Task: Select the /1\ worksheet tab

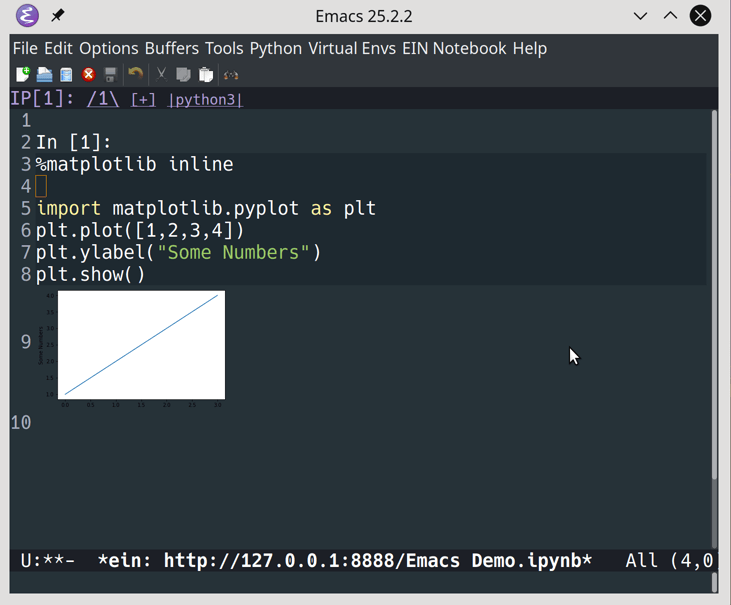Action: click(x=103, y=99)
